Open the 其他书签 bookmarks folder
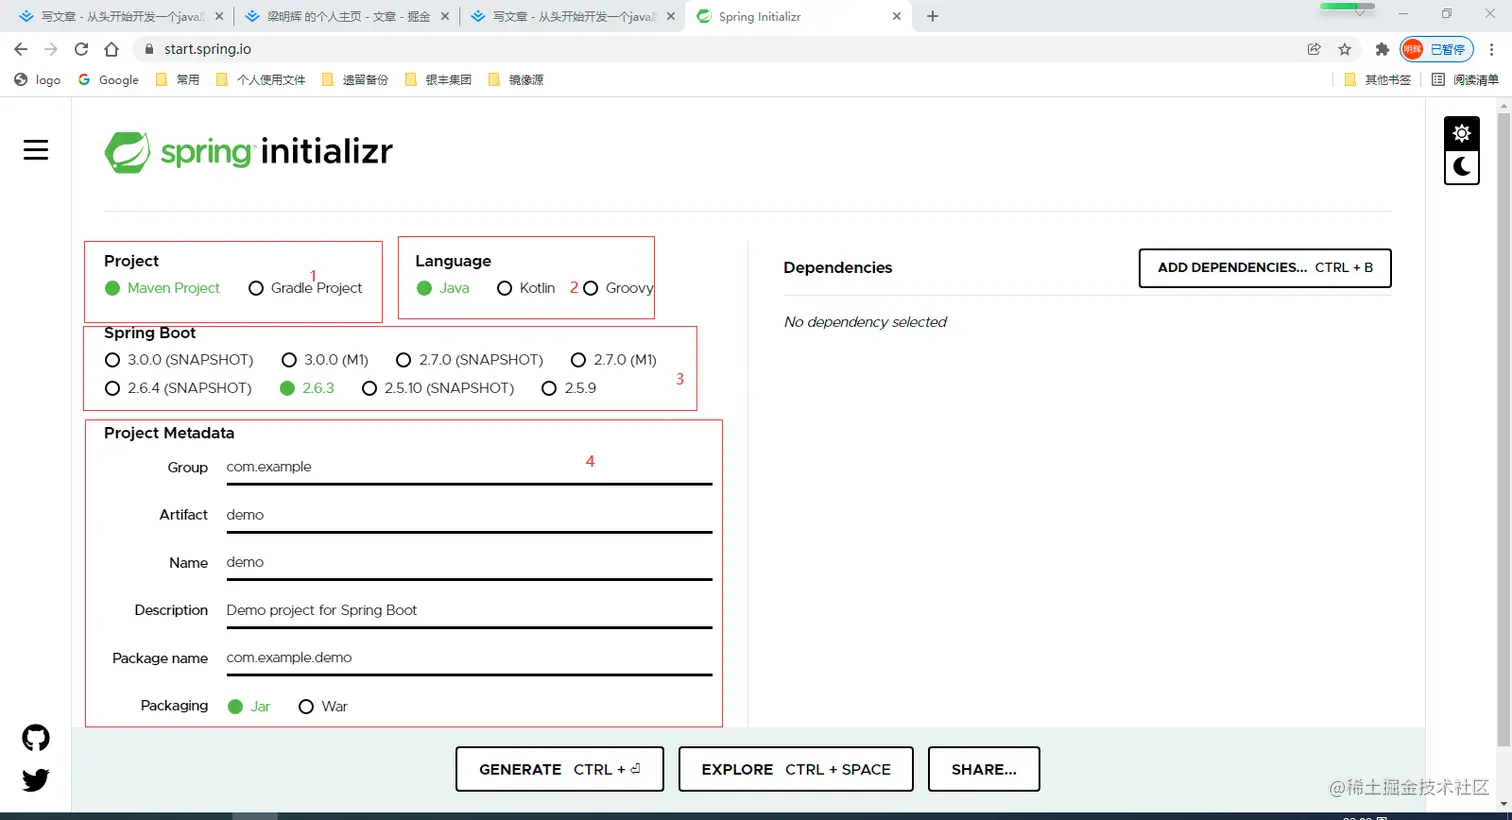Screen dimensions: 1512x820 coord(1378,80)
